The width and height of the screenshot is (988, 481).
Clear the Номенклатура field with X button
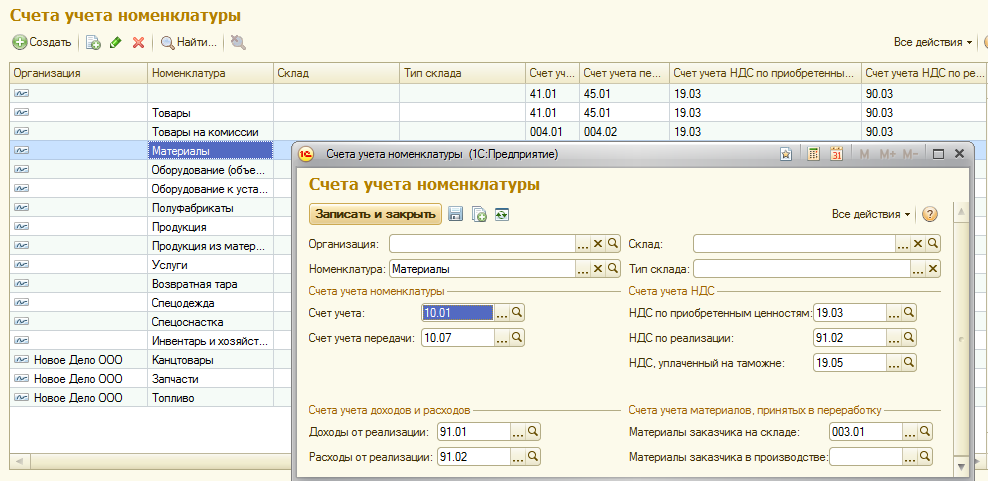pos(598,268)
